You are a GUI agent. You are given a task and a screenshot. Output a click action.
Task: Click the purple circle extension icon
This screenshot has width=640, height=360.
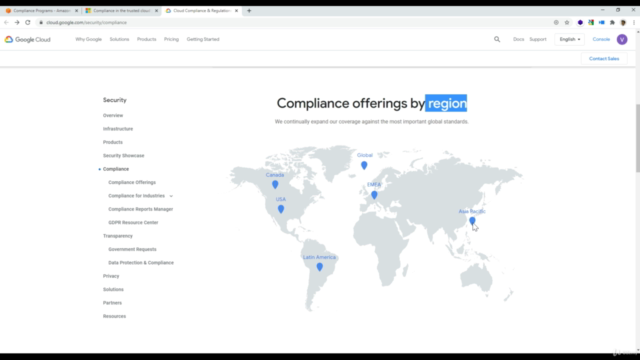(580, 22)
